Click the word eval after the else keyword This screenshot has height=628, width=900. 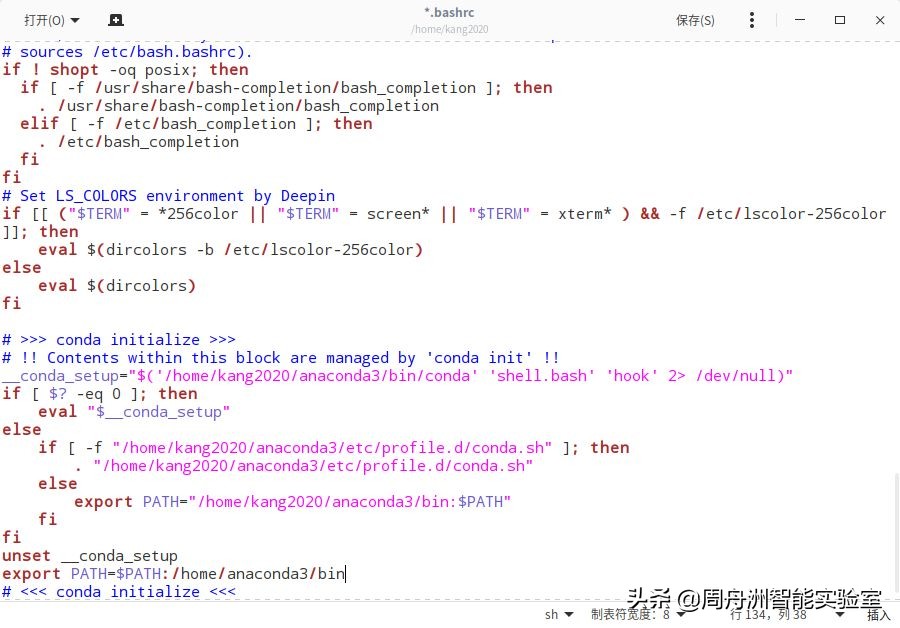[57, 285]
